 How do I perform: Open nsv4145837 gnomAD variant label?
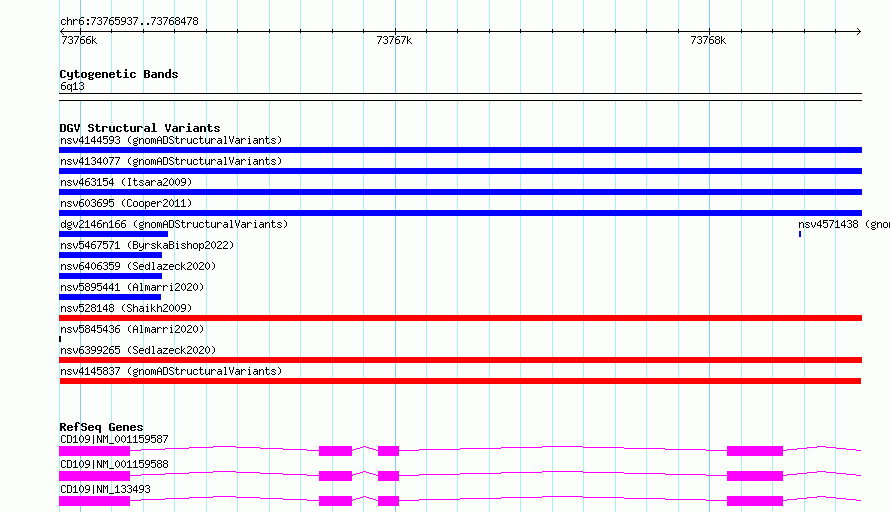click(x=171, y=371)
